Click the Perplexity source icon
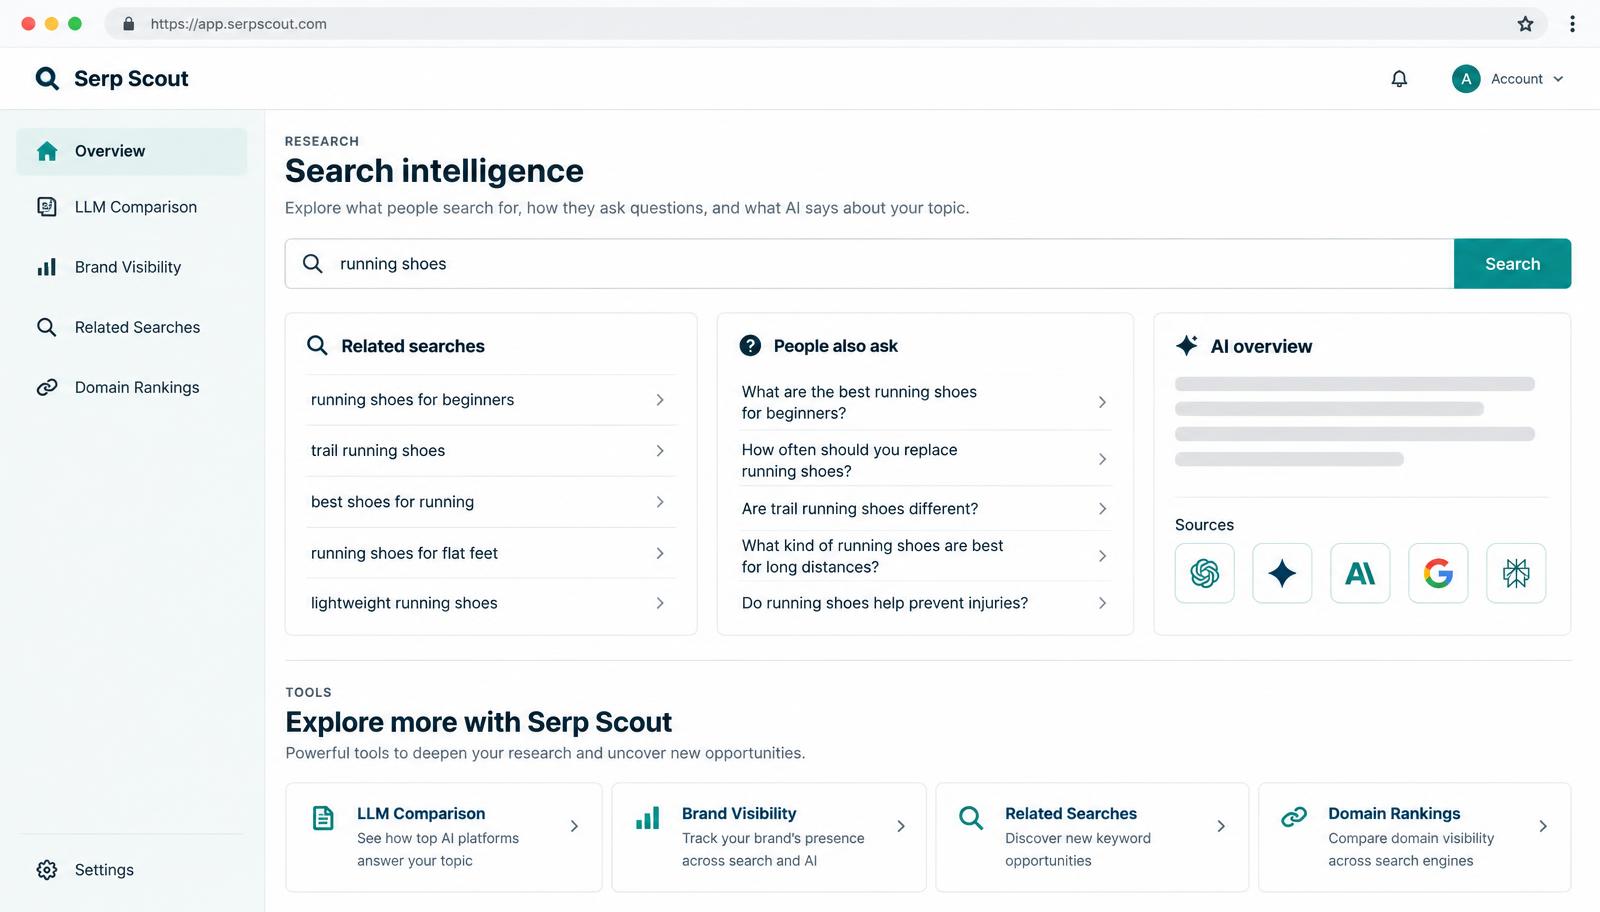The height and width of the screenshot is (912, 1600). click(1516, 573)
